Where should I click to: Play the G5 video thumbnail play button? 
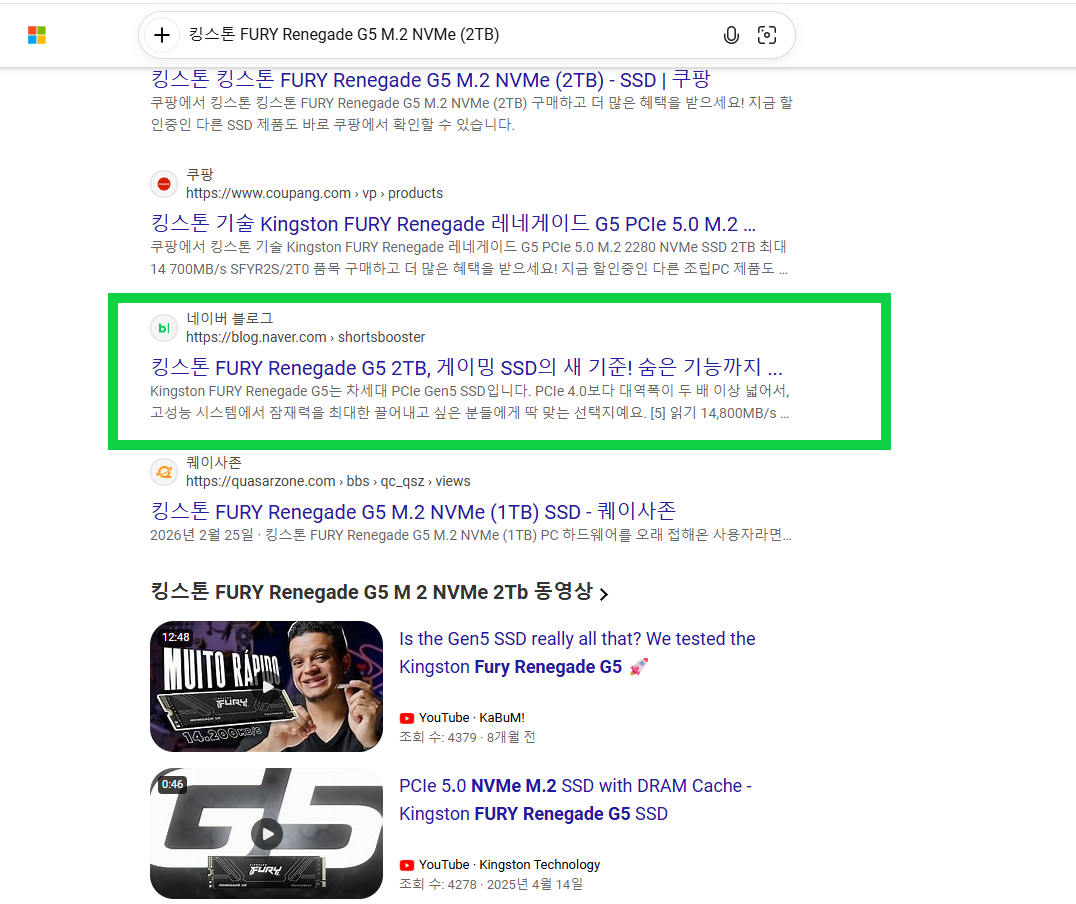(267, 834)
